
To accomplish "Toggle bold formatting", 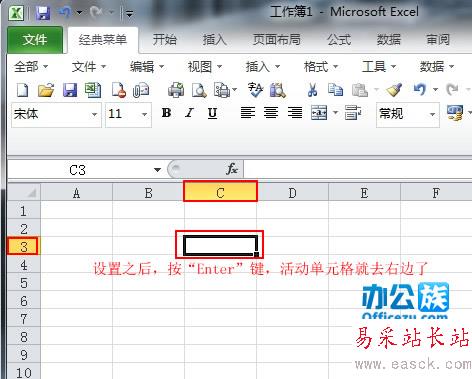I will coord(166,113).
